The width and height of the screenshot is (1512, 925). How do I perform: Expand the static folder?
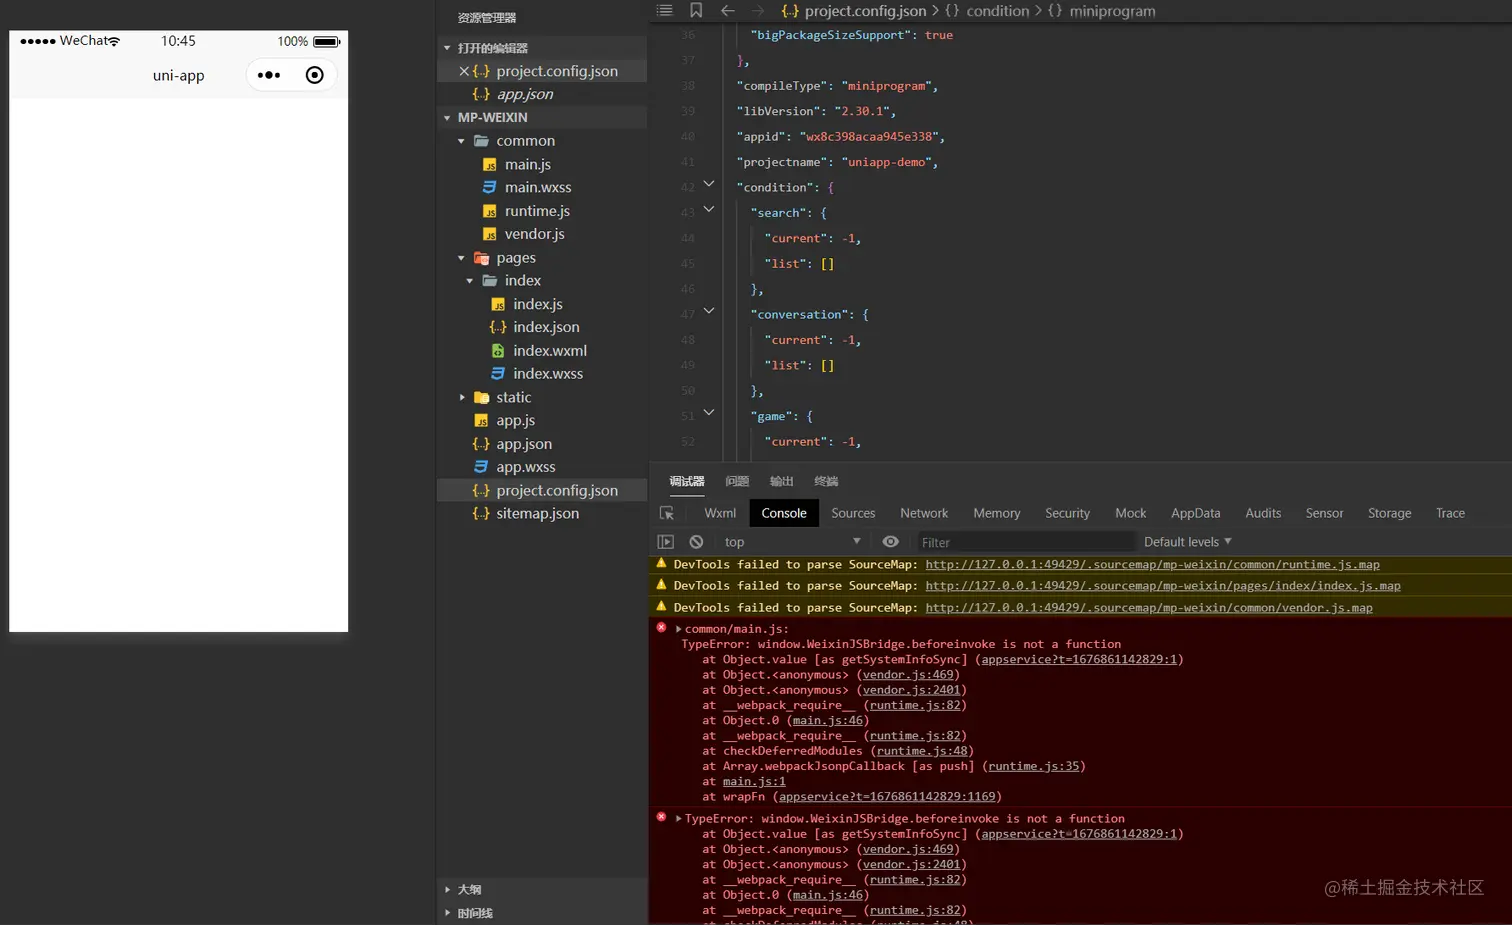click(x=461, y=397)
